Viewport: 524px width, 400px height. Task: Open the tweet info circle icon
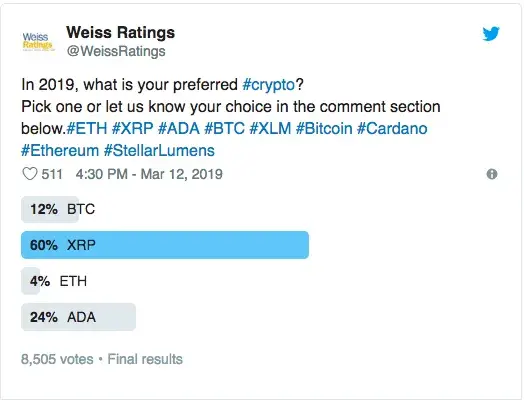point(492,174)
